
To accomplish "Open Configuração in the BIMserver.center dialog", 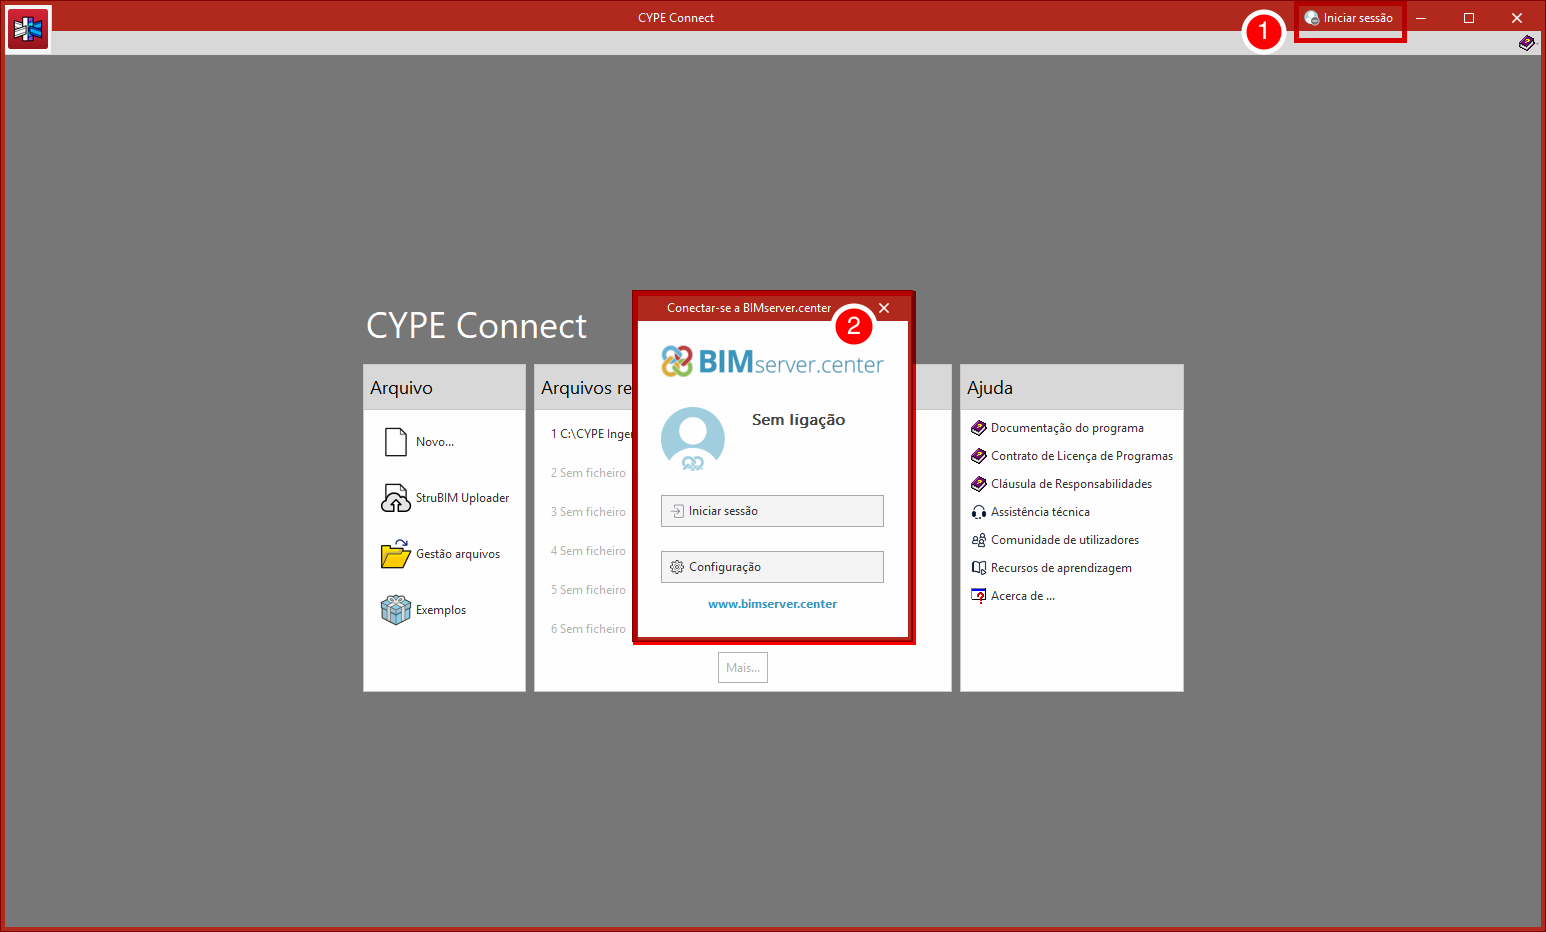I will click(772, 567).
